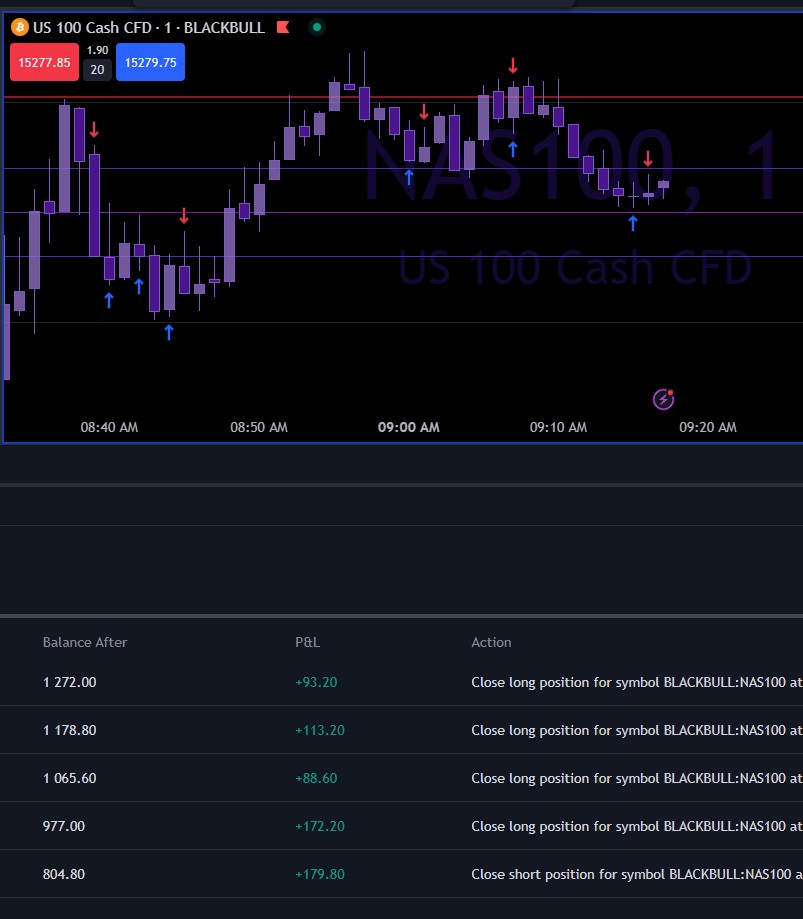Click the P&L value +179.80
Screen dimensions: 803x919
pyautogui.click(x=320, y=874)
